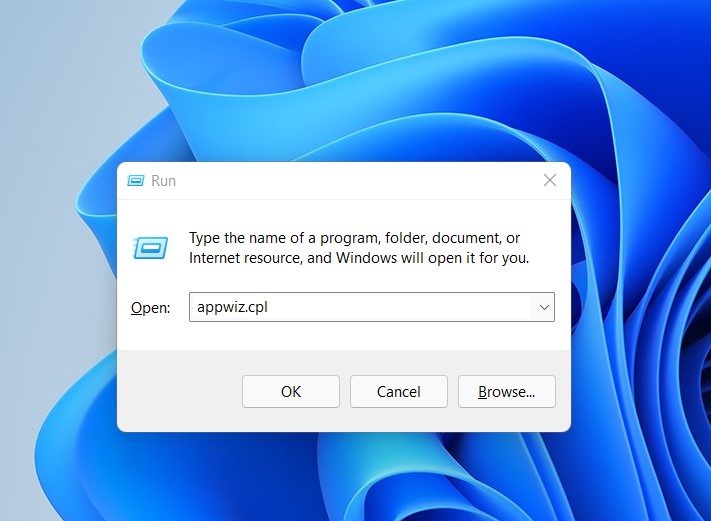711x521 pixels.
Task: Click the small Run icon in title bar
Action: tap(136, 181)
